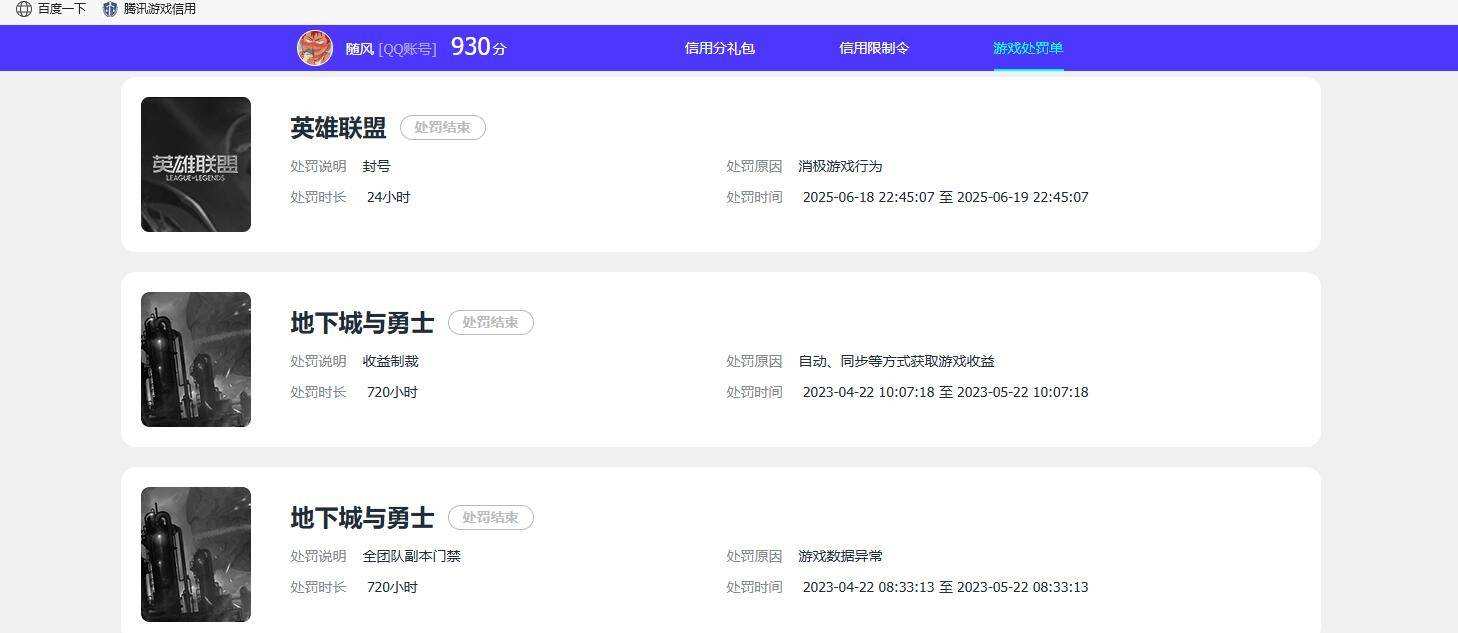Click the [QQ账号] label

click(x=407, y=49)
